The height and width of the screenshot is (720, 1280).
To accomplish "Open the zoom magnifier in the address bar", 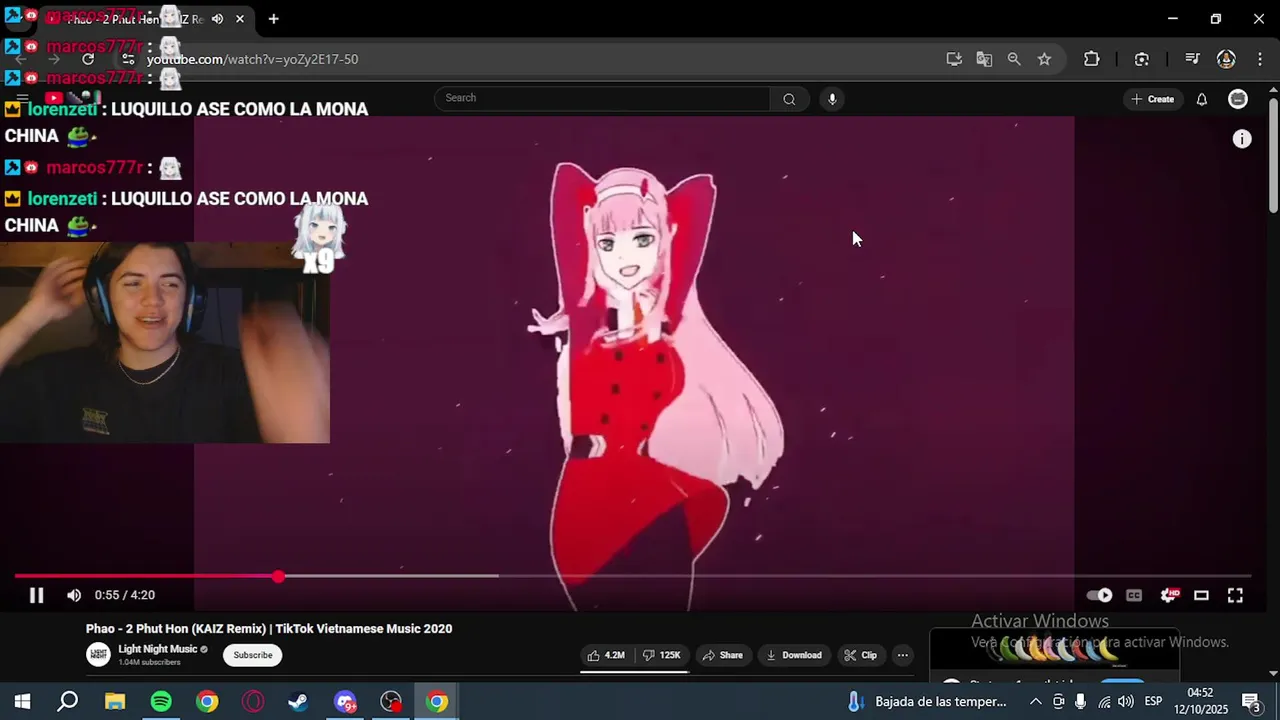I will click(x=1014, y=59).
